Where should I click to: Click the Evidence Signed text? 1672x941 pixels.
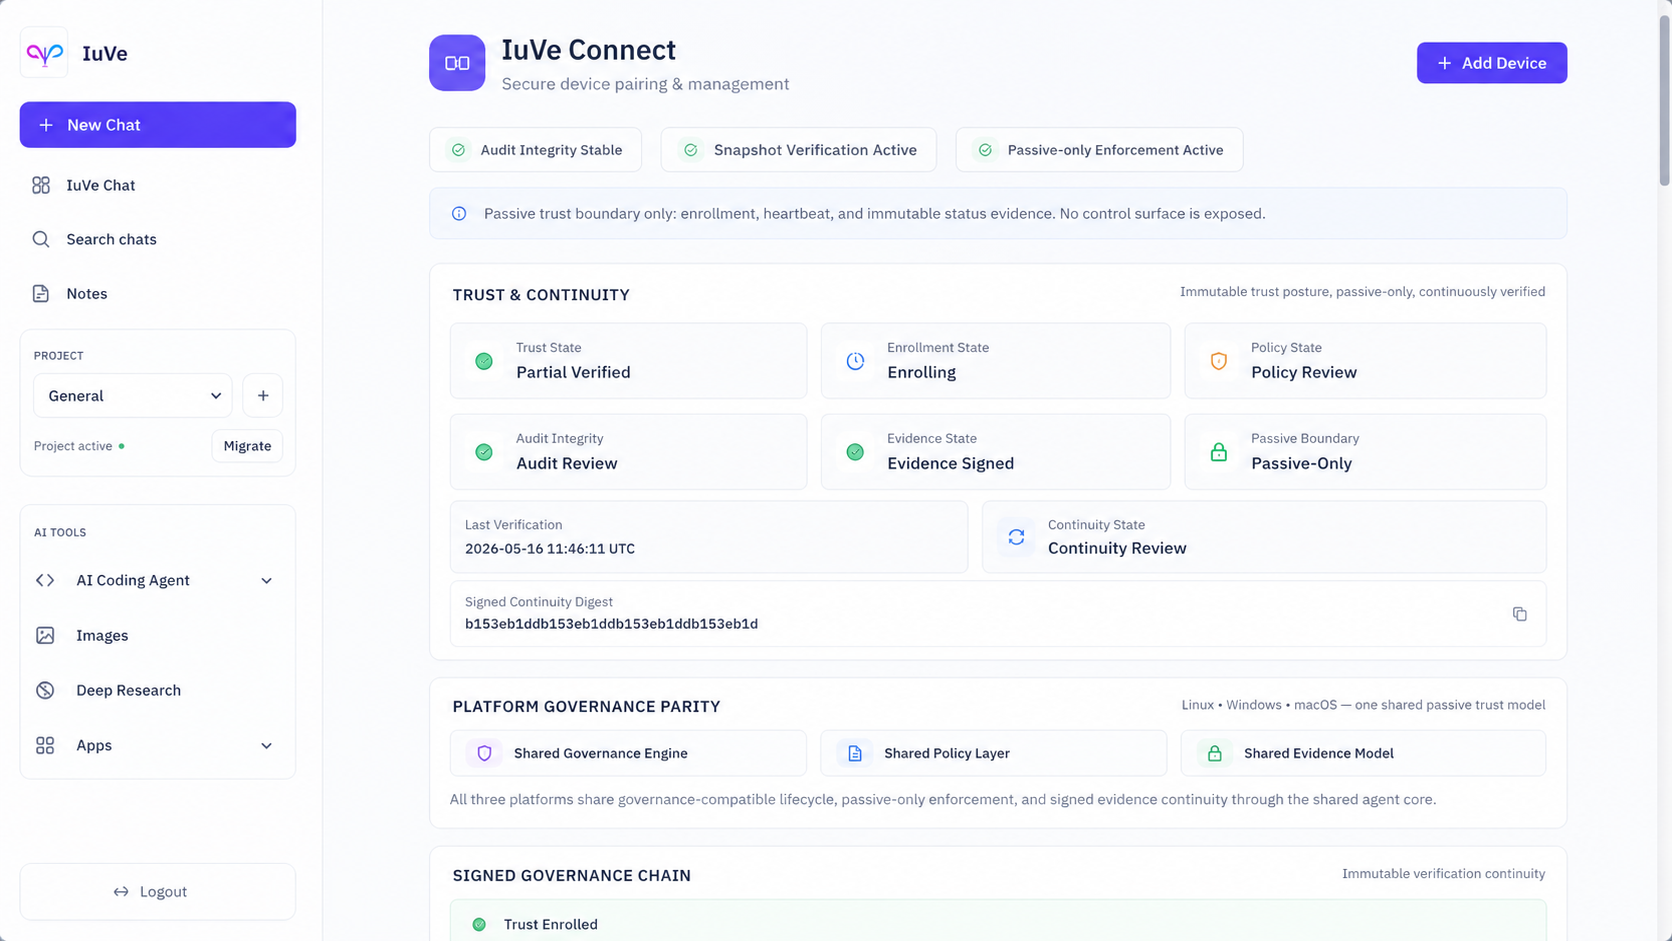pyautogui.click(x=950, y=463)
